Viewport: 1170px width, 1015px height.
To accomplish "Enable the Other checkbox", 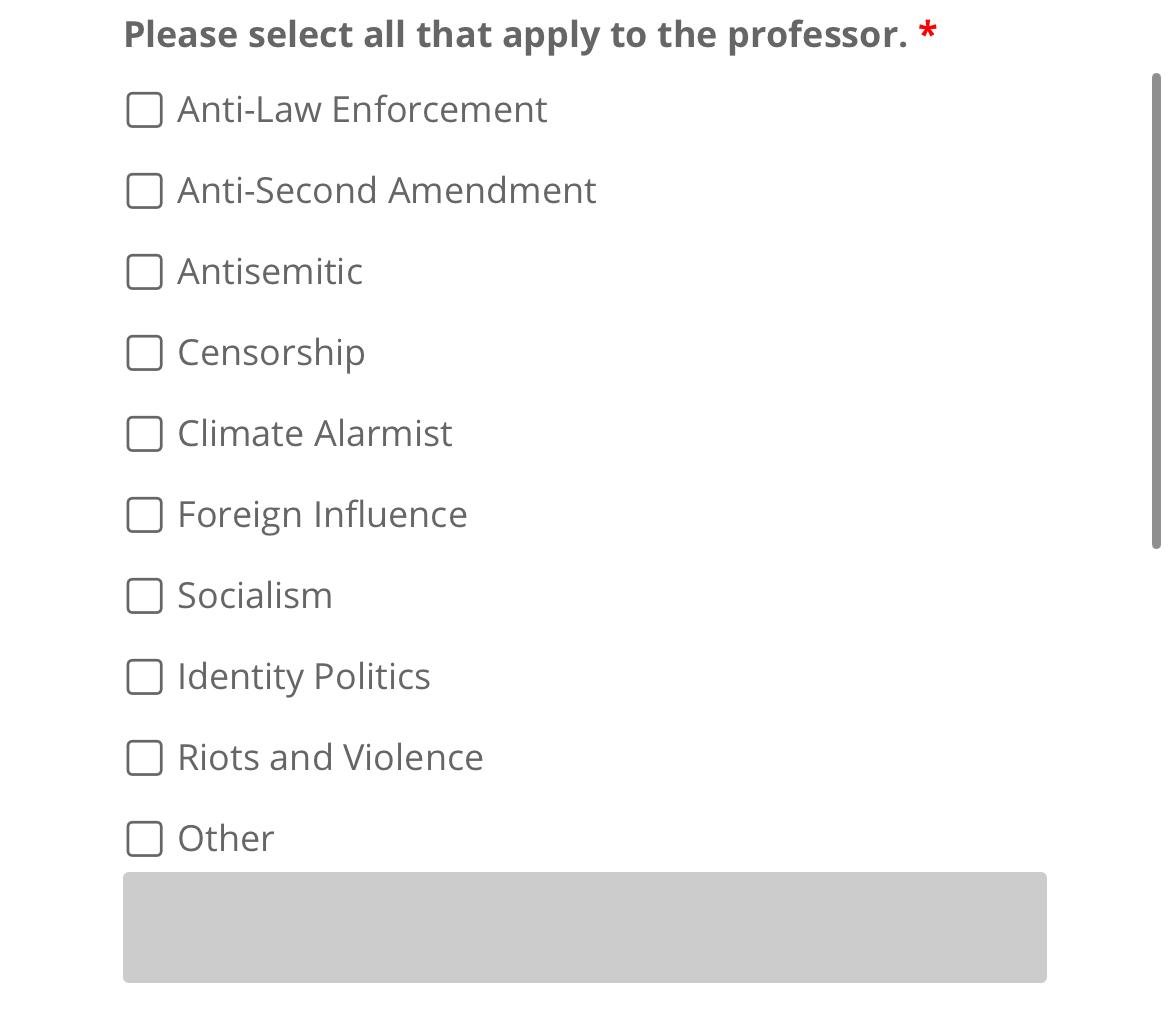I will [144, 838].
